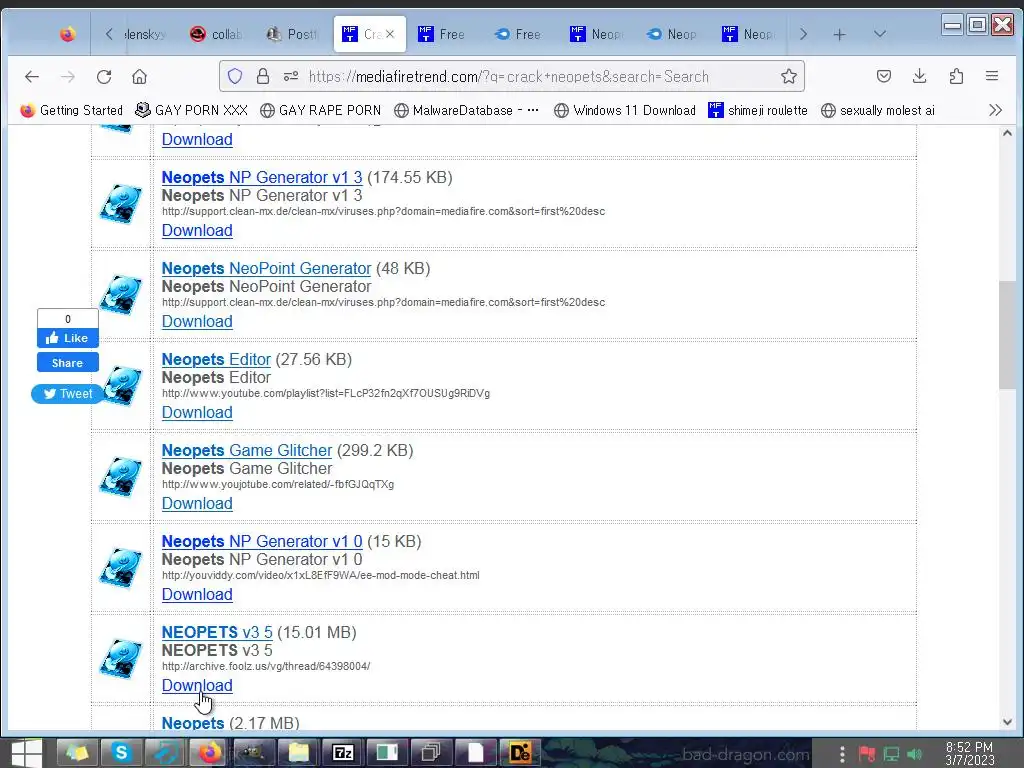
Task: Download Neopets Game Glitcher
Action: (197, 503)
